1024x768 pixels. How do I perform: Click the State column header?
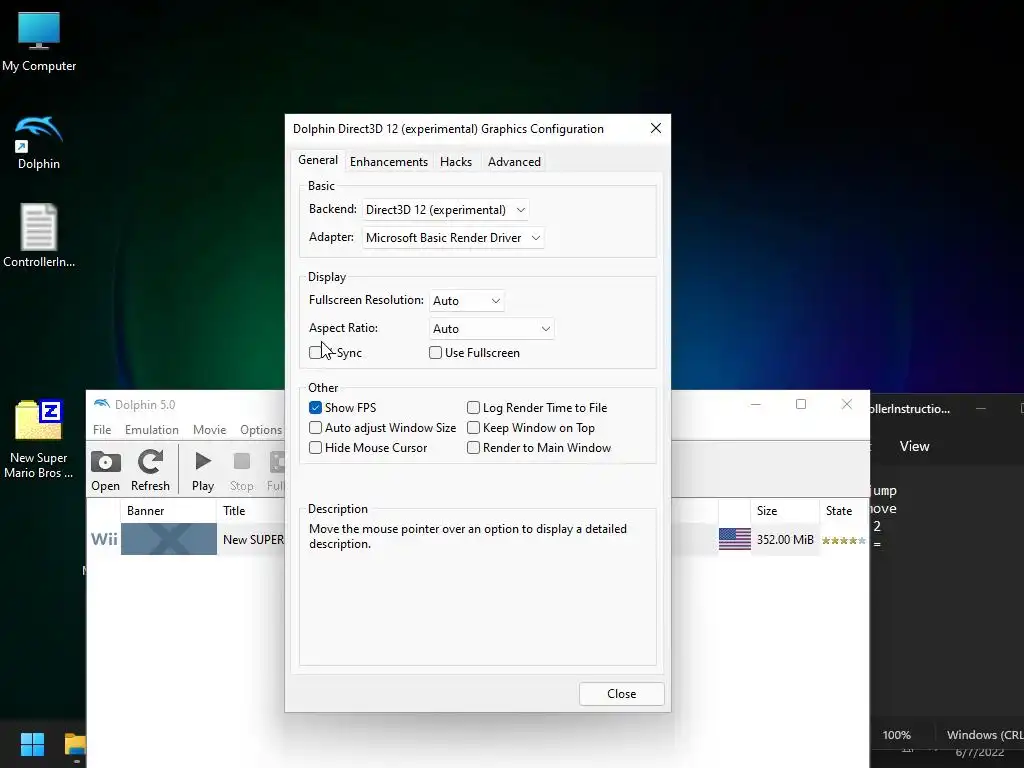[x=844, y=511]
